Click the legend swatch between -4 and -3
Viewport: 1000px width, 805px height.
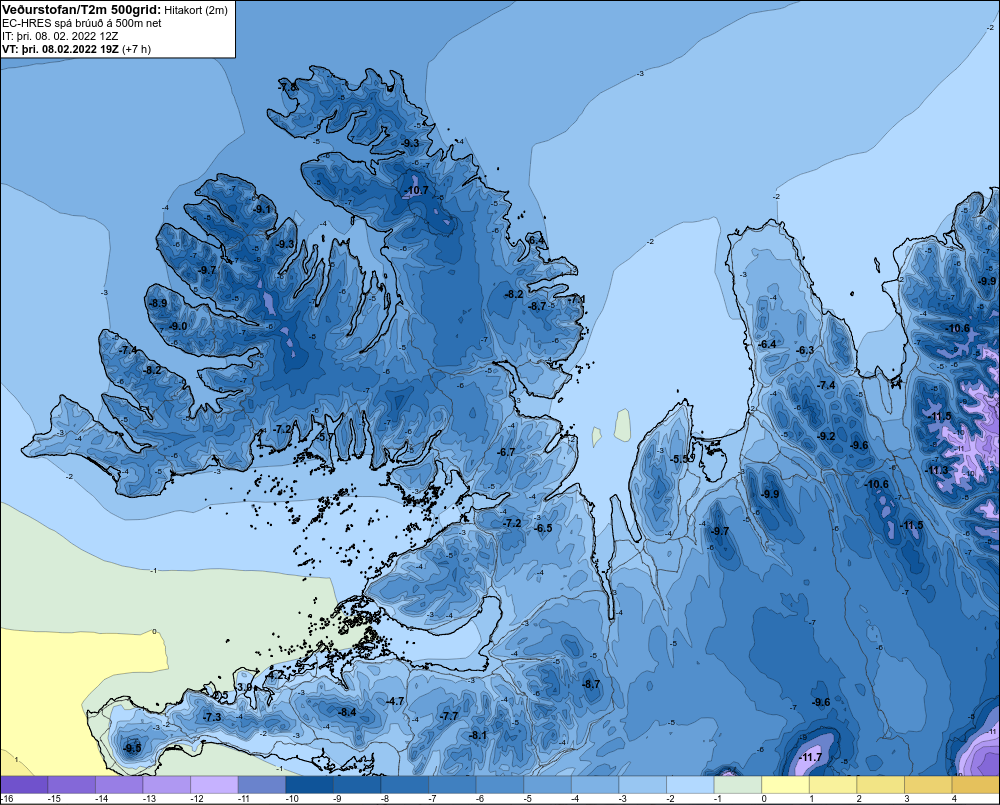coord(595,785)
